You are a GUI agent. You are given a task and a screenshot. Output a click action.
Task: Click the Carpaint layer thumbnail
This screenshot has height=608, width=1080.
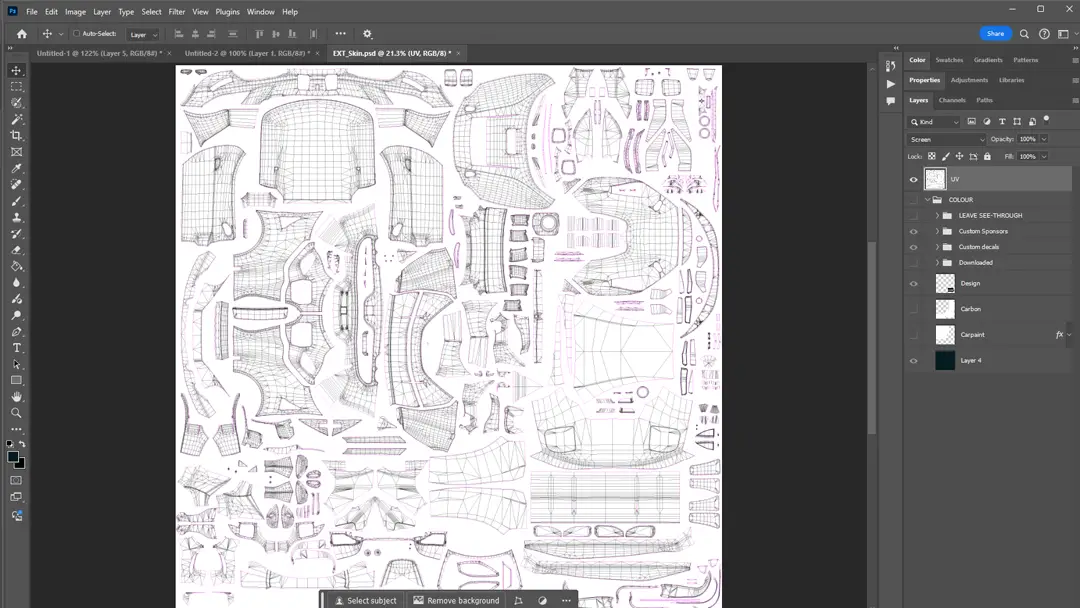tap(944, 334)
